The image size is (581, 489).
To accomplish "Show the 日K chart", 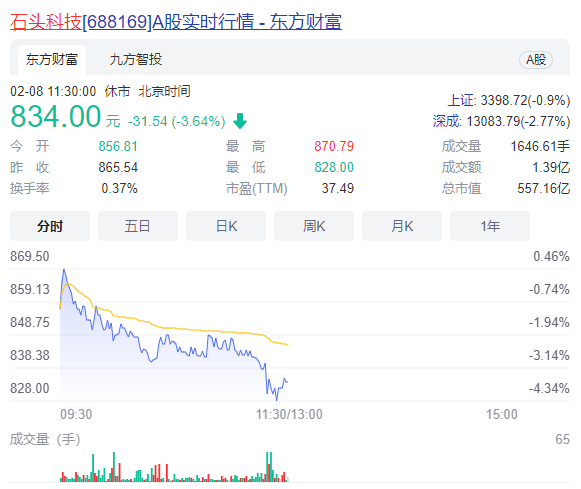I will pyautogui.click(x=226, y=226).
